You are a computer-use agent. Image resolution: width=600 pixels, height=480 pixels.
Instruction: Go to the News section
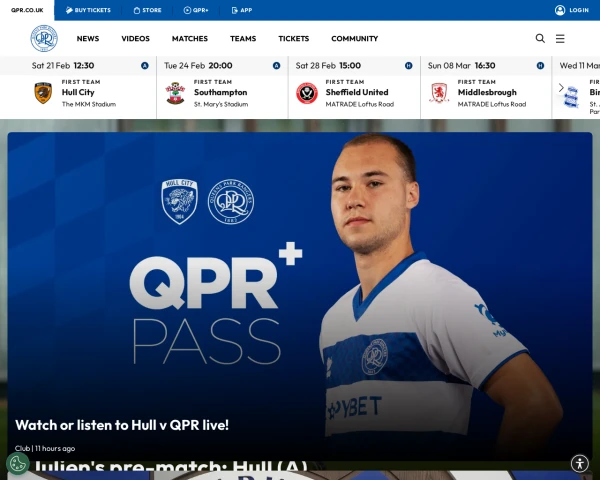tap(88, 39)
